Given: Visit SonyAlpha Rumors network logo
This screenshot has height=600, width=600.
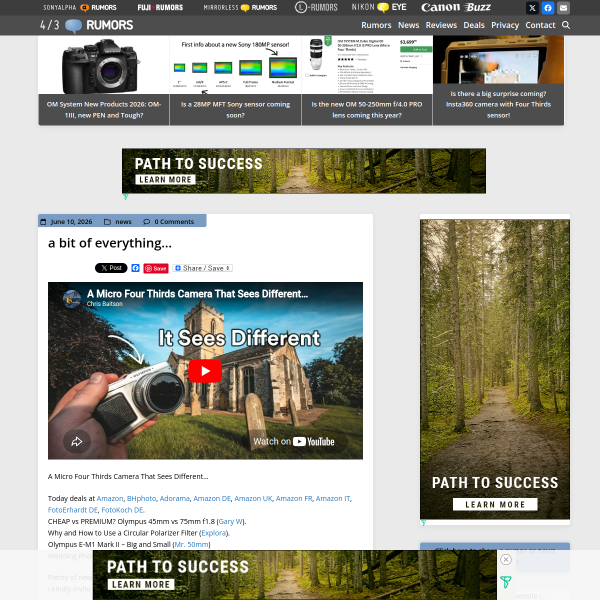Looking at the screenshot, I should point(80,7).
